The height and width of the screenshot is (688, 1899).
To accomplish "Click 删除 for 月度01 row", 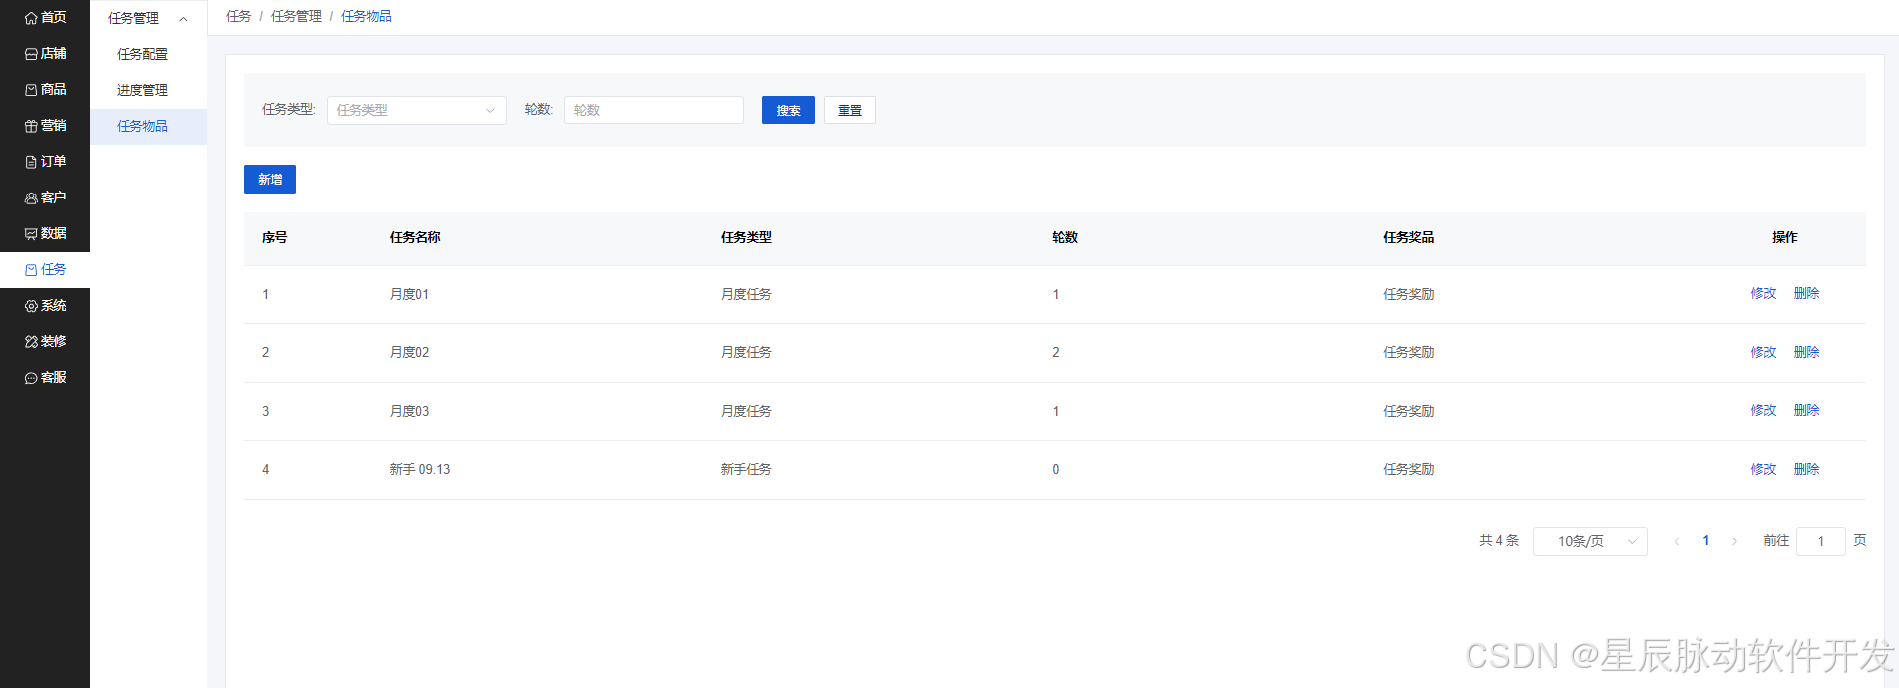I will click(1806, 294).
